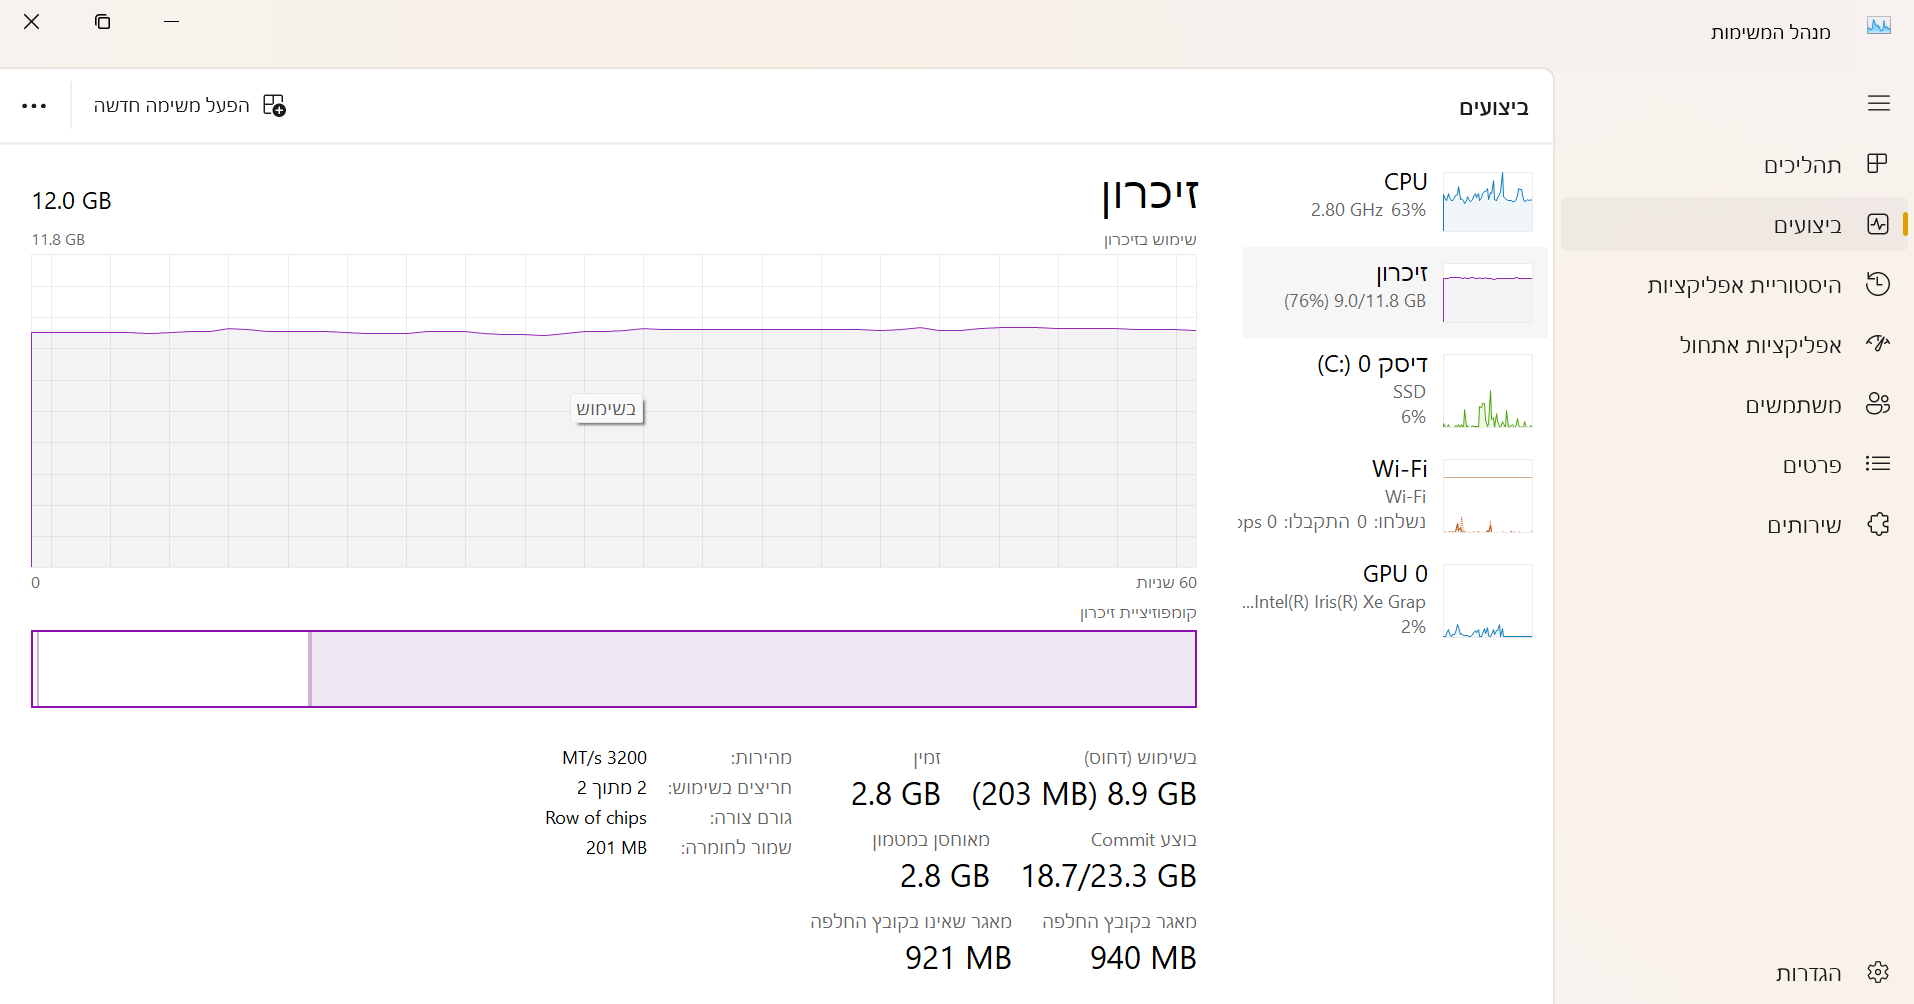Click the SSD 6% disk usage text
This screenshot has width=1914, height=1004.
coord(1410,404)
